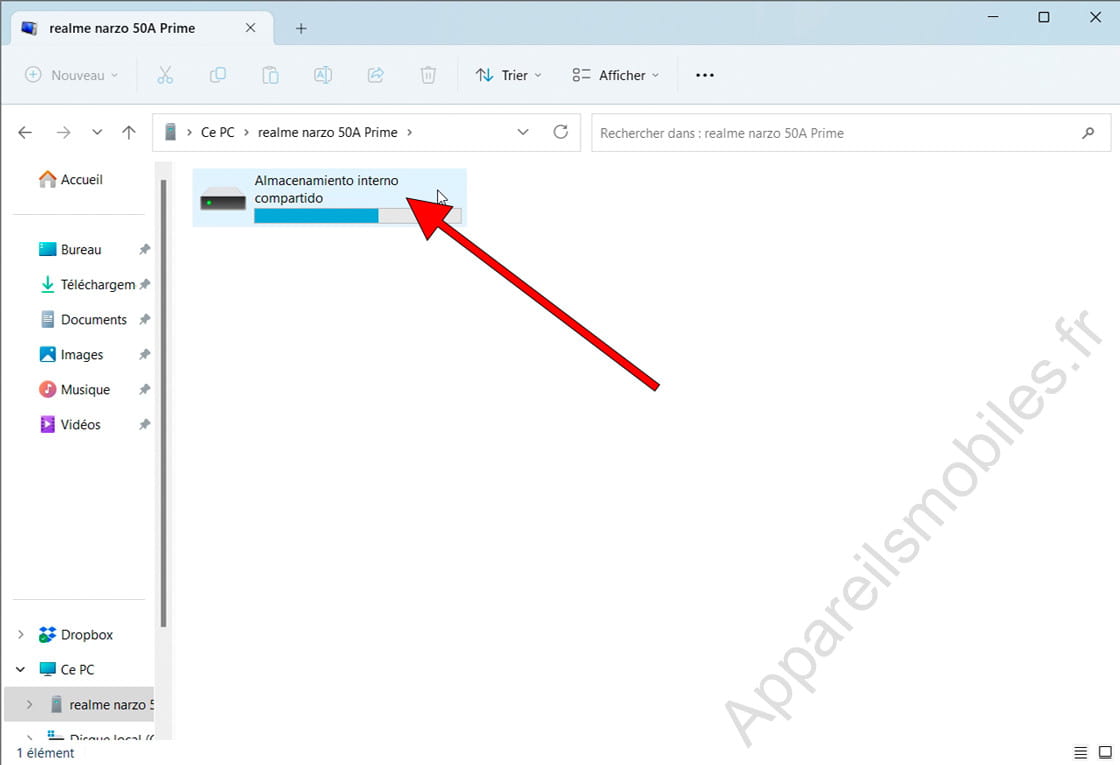1120x765 pixels.
Task: Select realme narzo device in sidebar
Action: coord(101,704)
